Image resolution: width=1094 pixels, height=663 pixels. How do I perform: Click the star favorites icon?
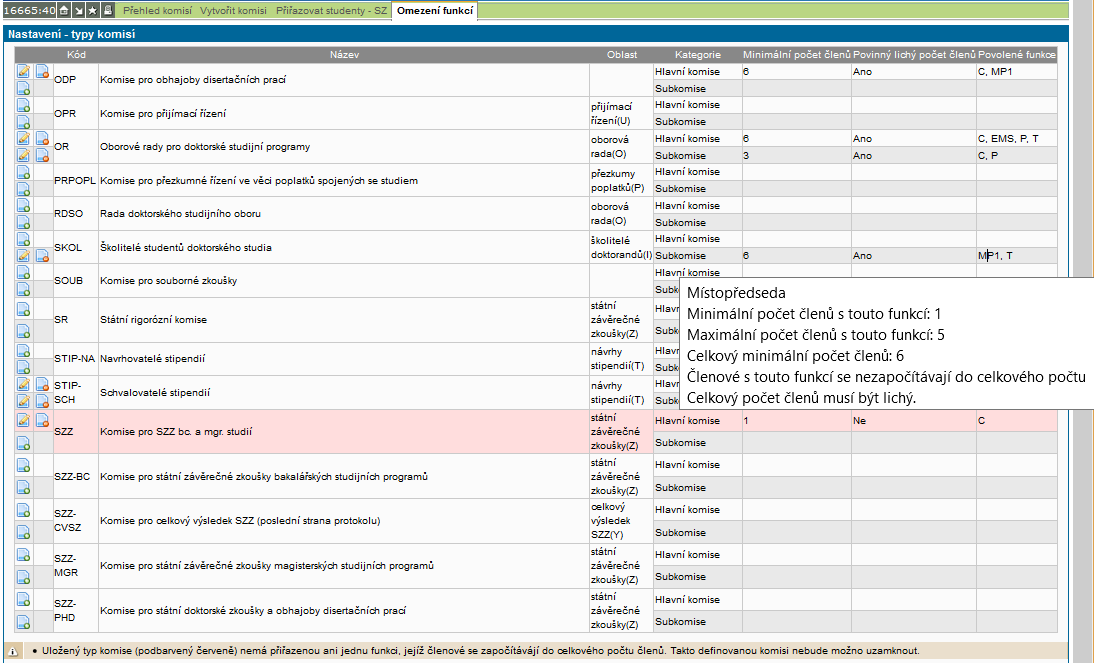(92, 11)
